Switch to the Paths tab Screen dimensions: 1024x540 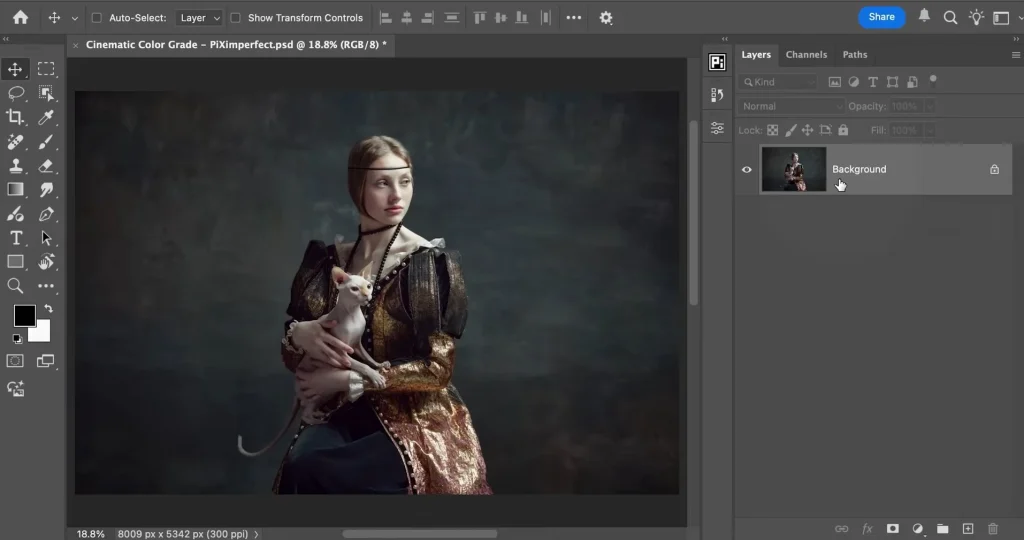[854, 55]
